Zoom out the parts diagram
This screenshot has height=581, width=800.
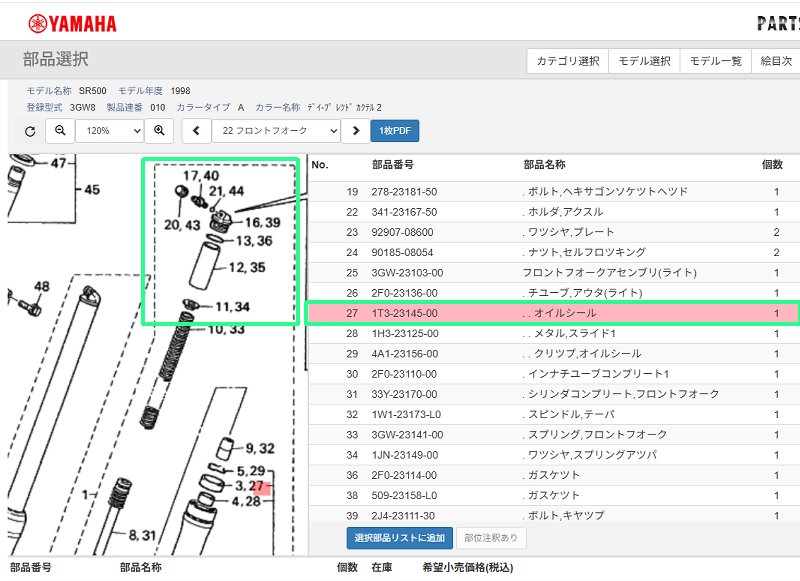tap(60, 131)
